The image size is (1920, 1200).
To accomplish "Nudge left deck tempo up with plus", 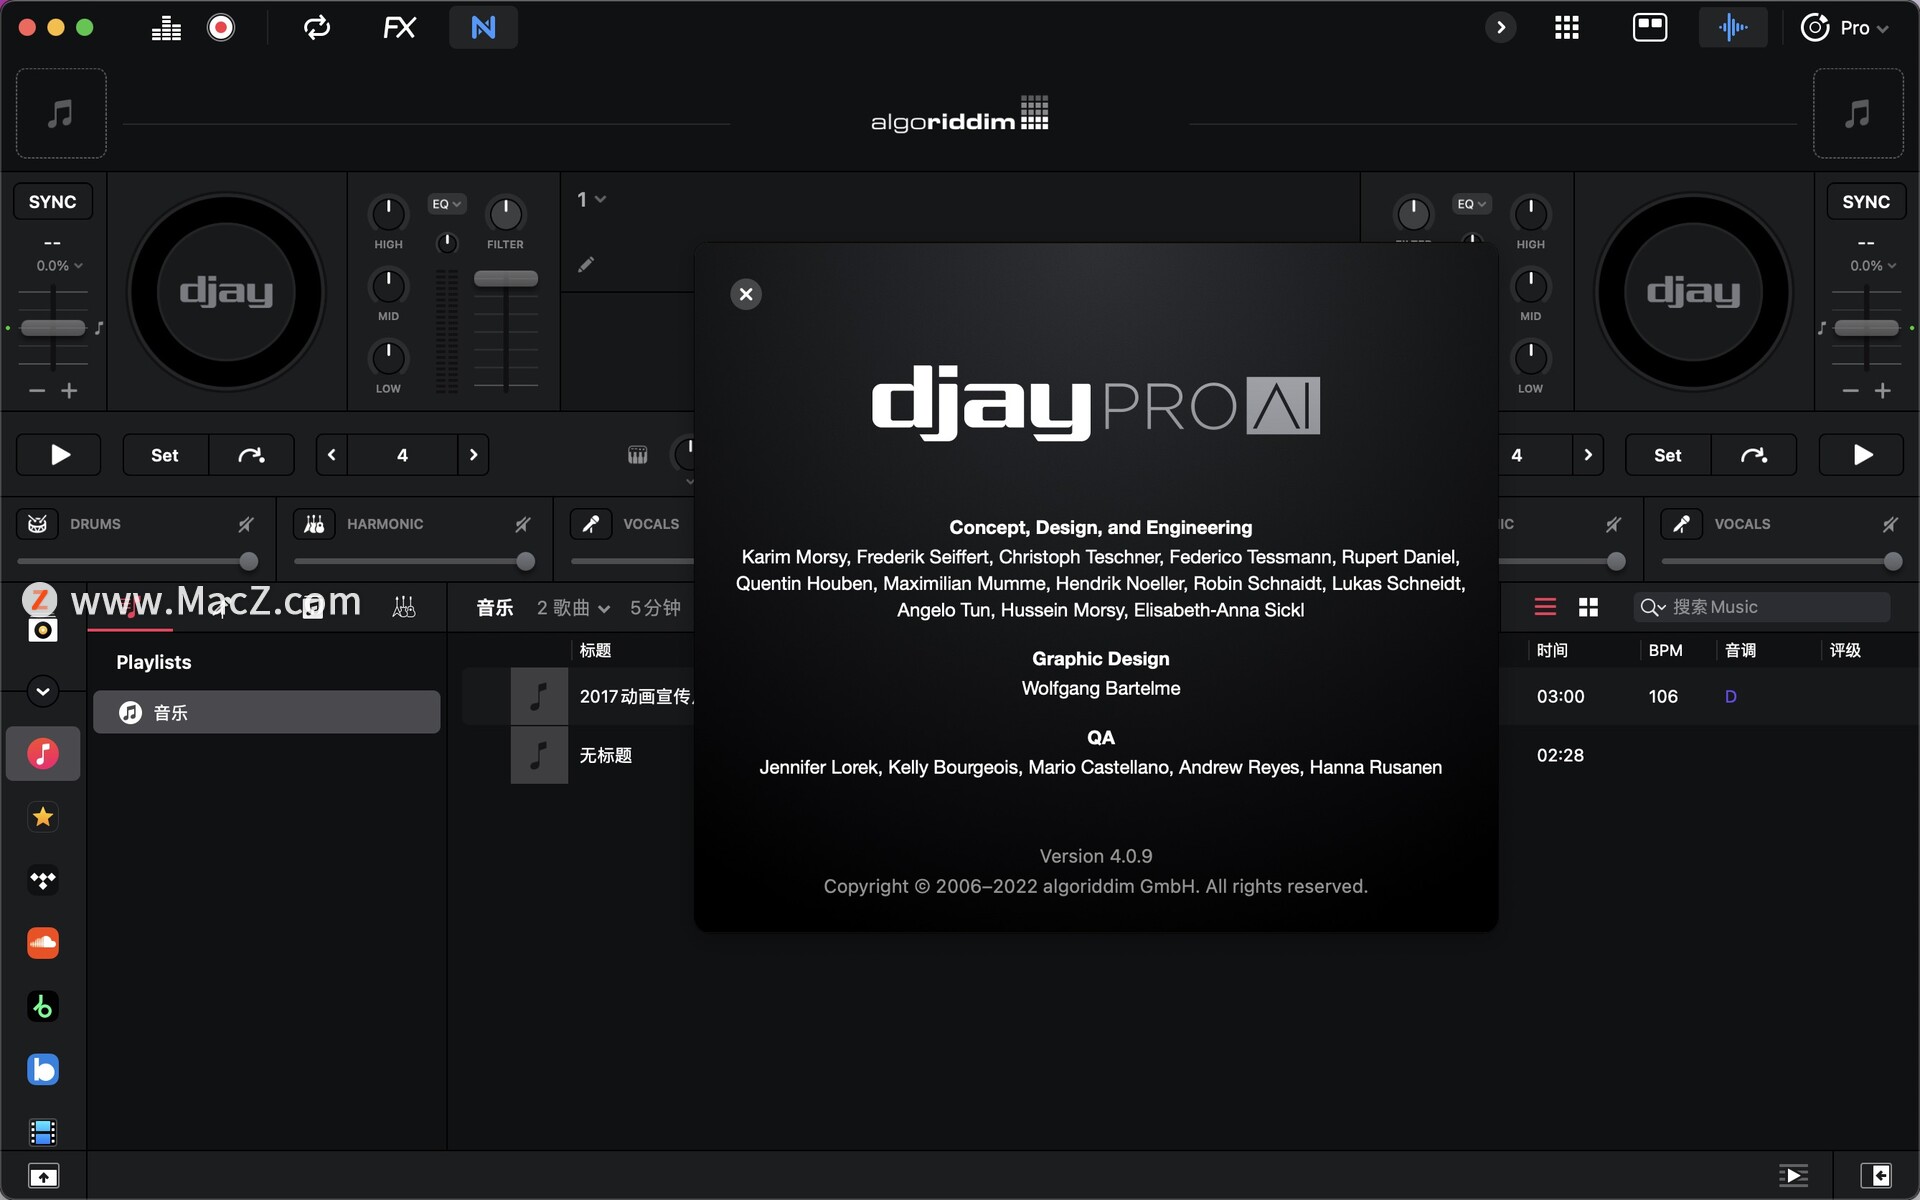I will click(x=69, y=391).
